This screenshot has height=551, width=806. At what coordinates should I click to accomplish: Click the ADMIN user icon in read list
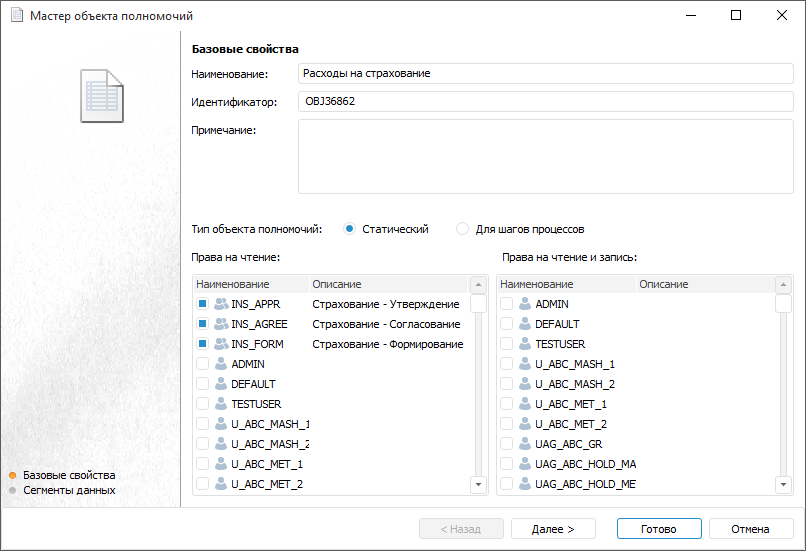[x=221, y=364]
